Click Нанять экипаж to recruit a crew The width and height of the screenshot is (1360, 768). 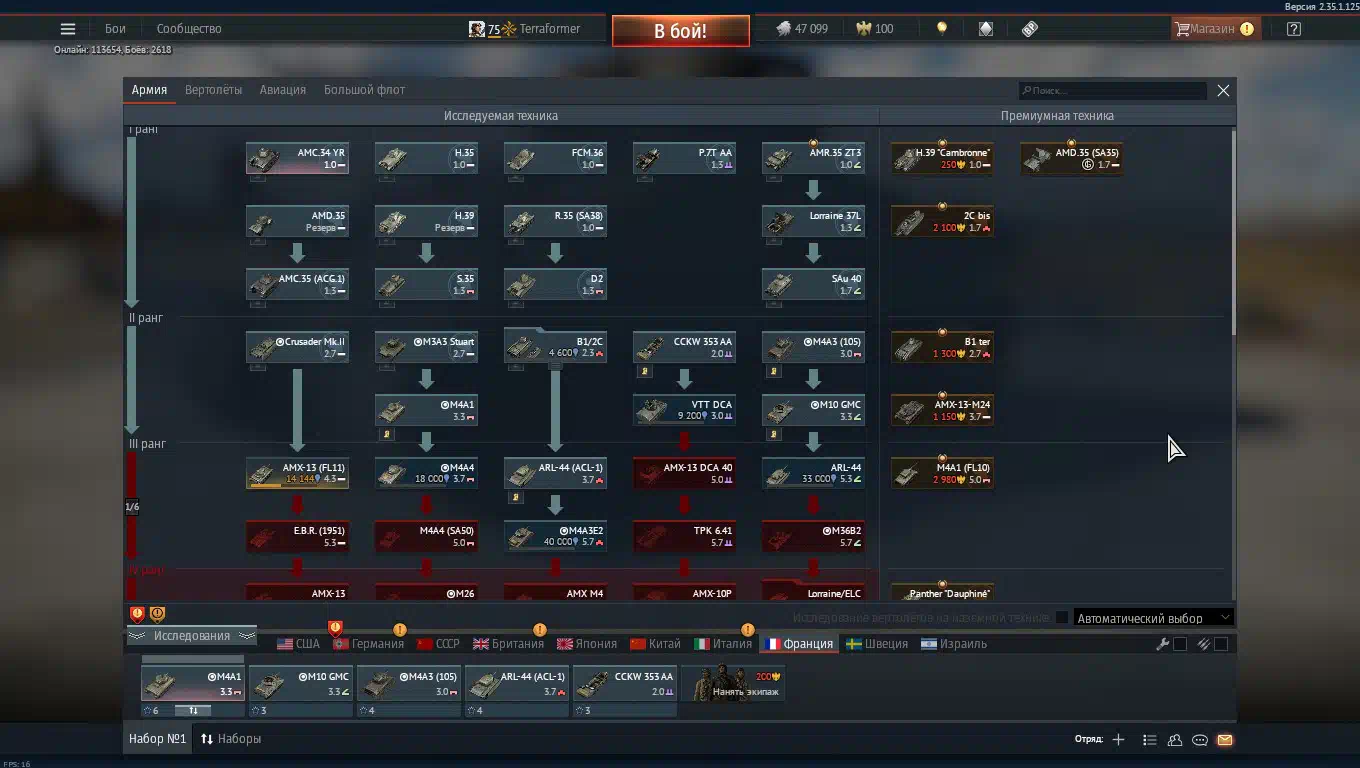(x=732, y=683)
